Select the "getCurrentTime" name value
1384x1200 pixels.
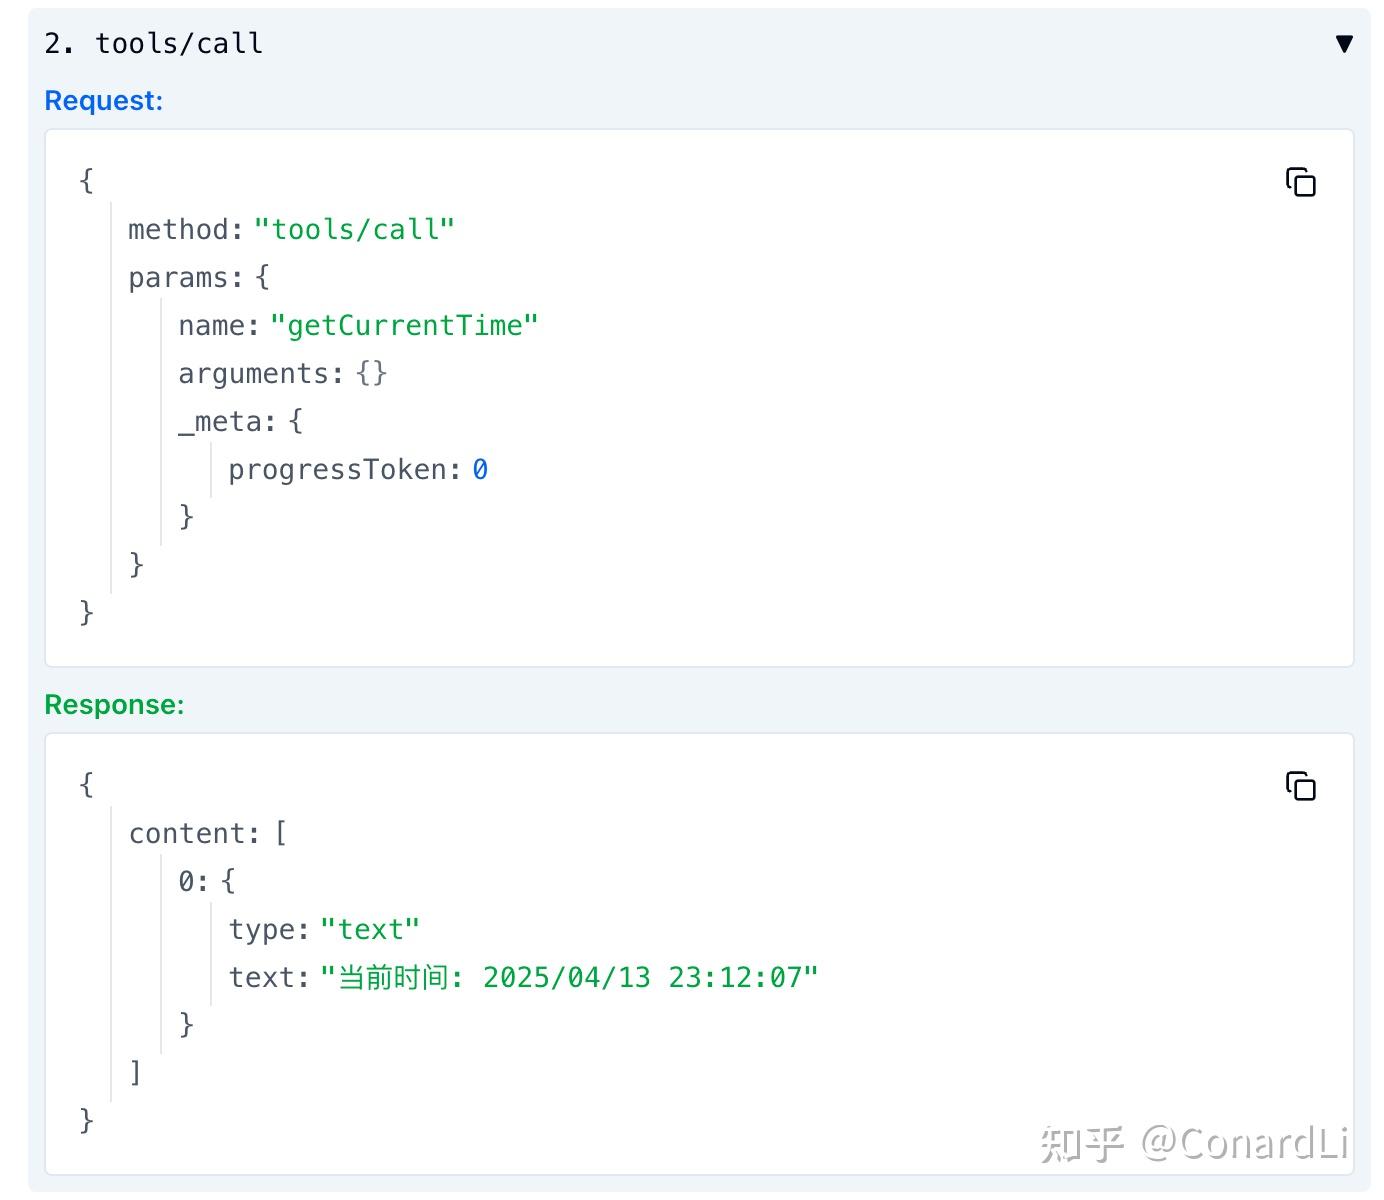(404, 325)
